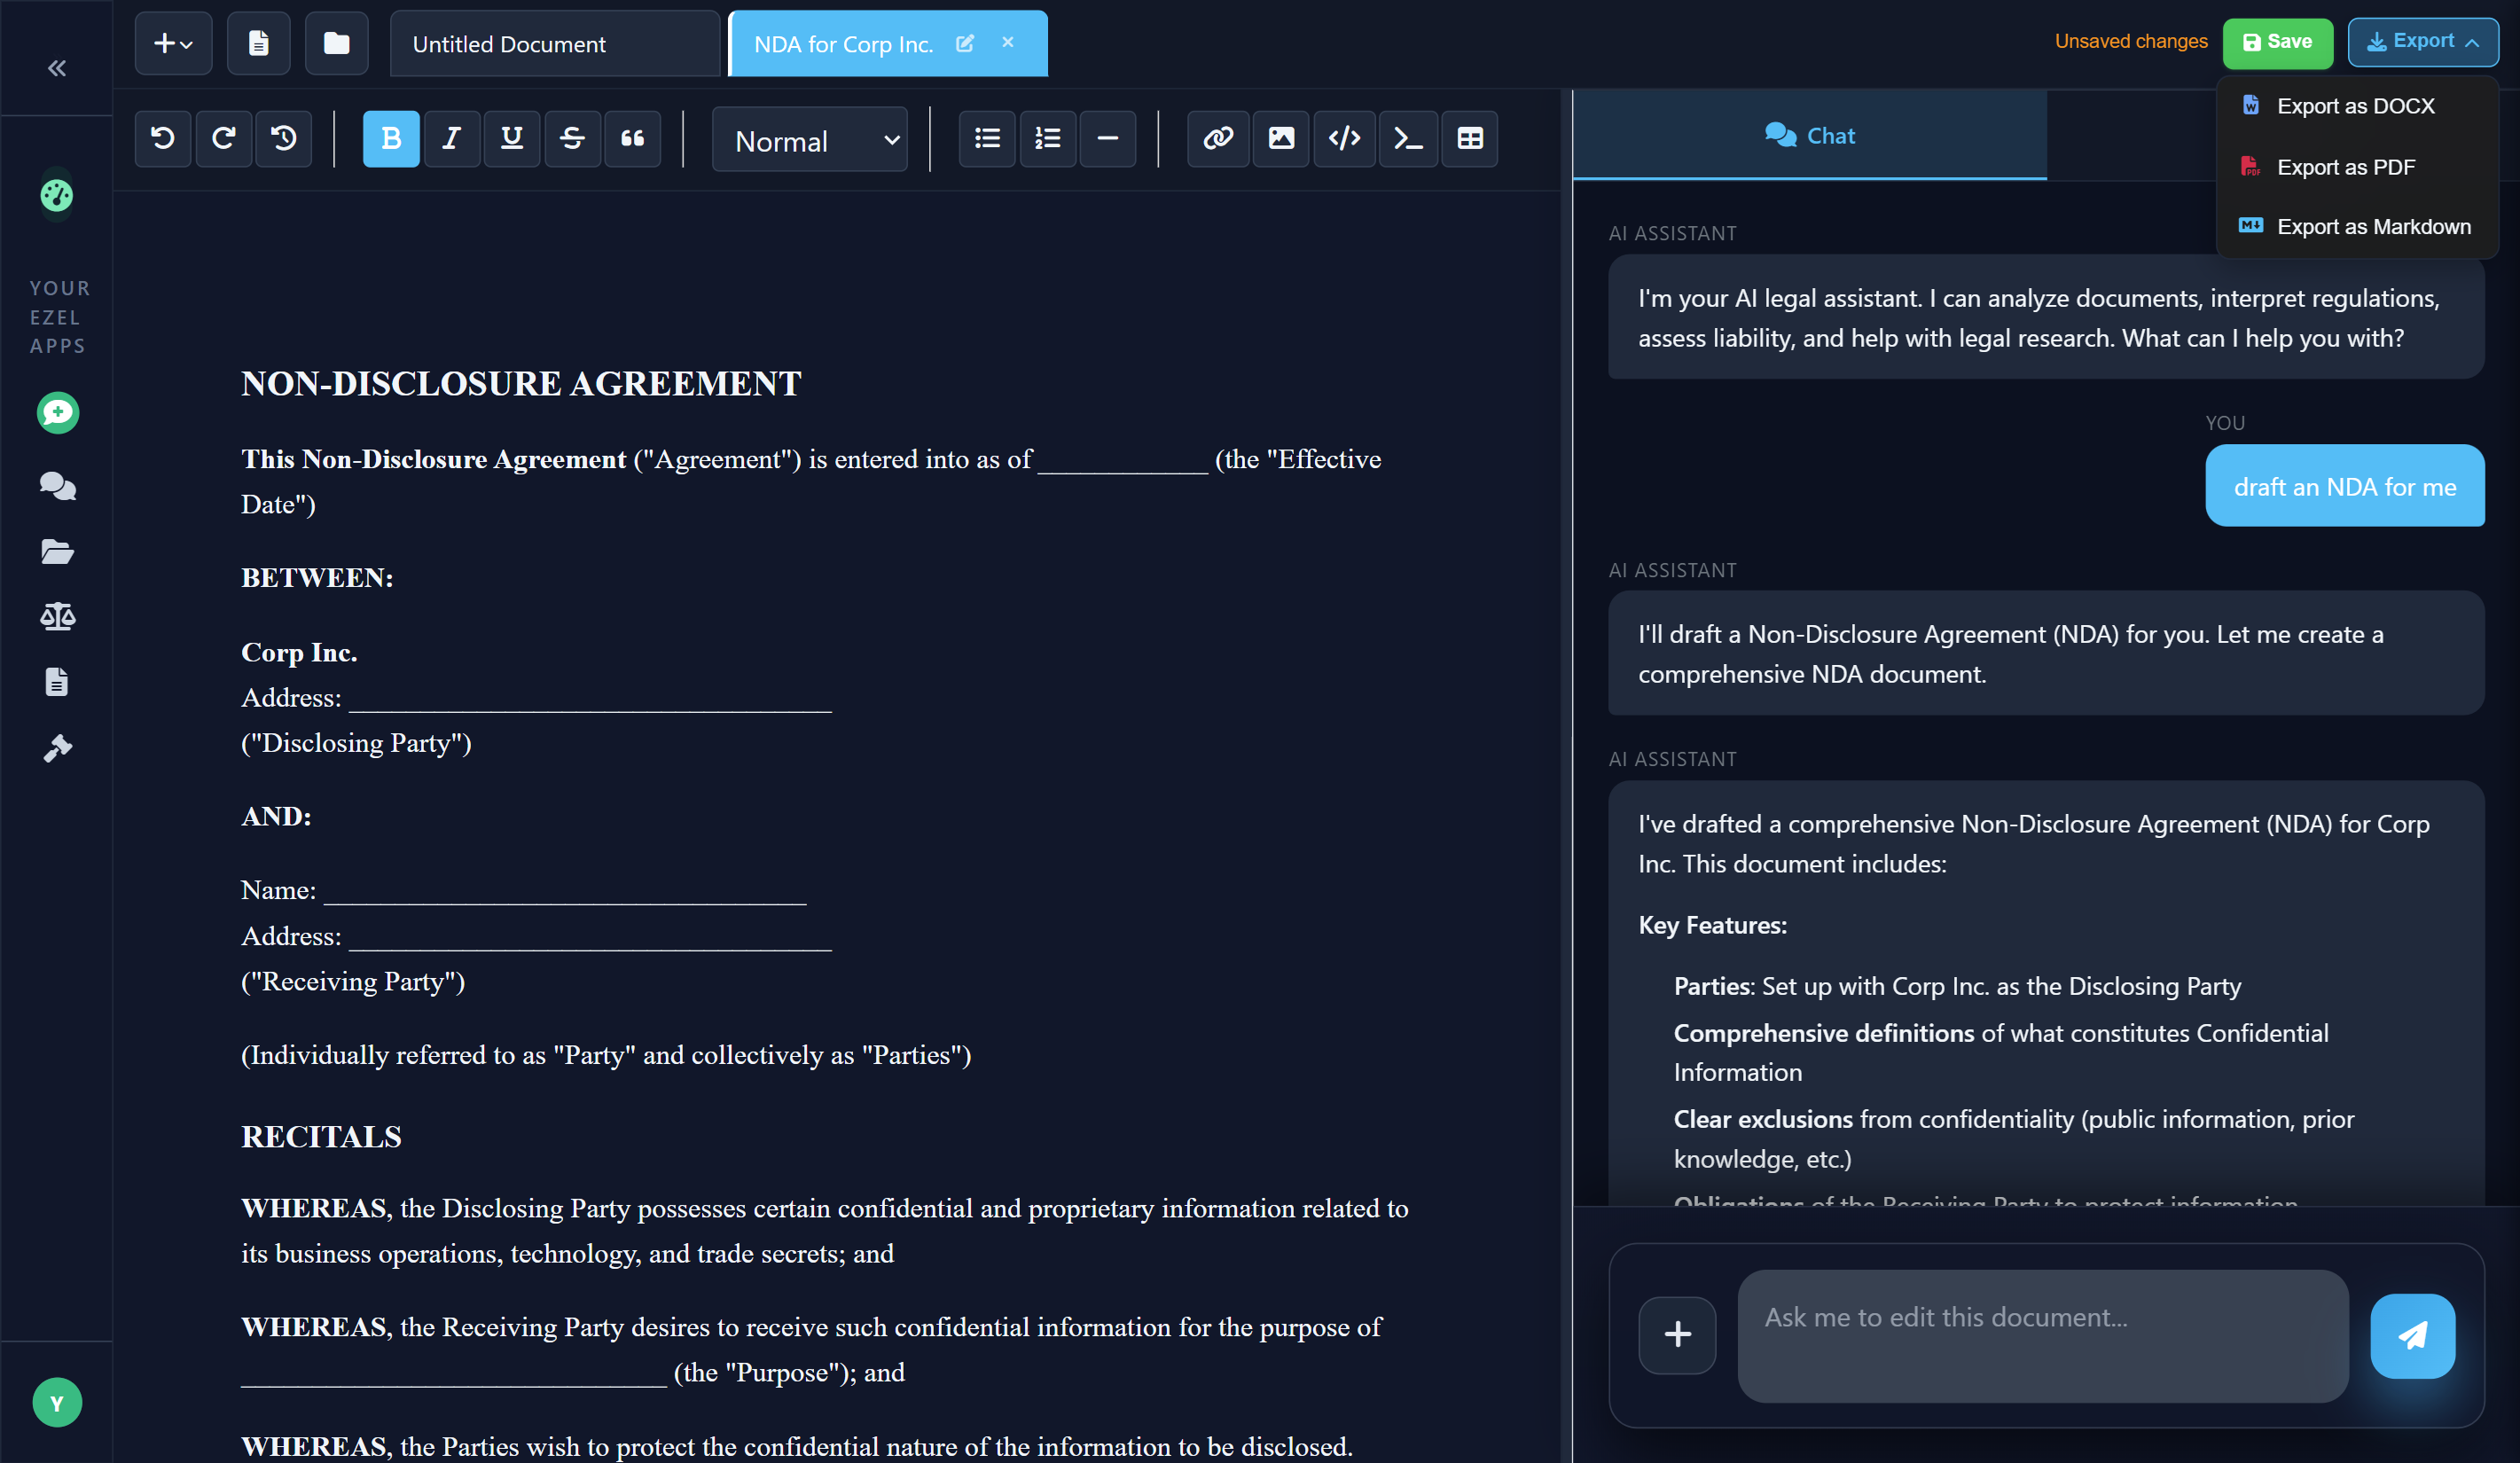
Task: Open the scales of justice app in the sidebar
Action: tap(57, 616)
